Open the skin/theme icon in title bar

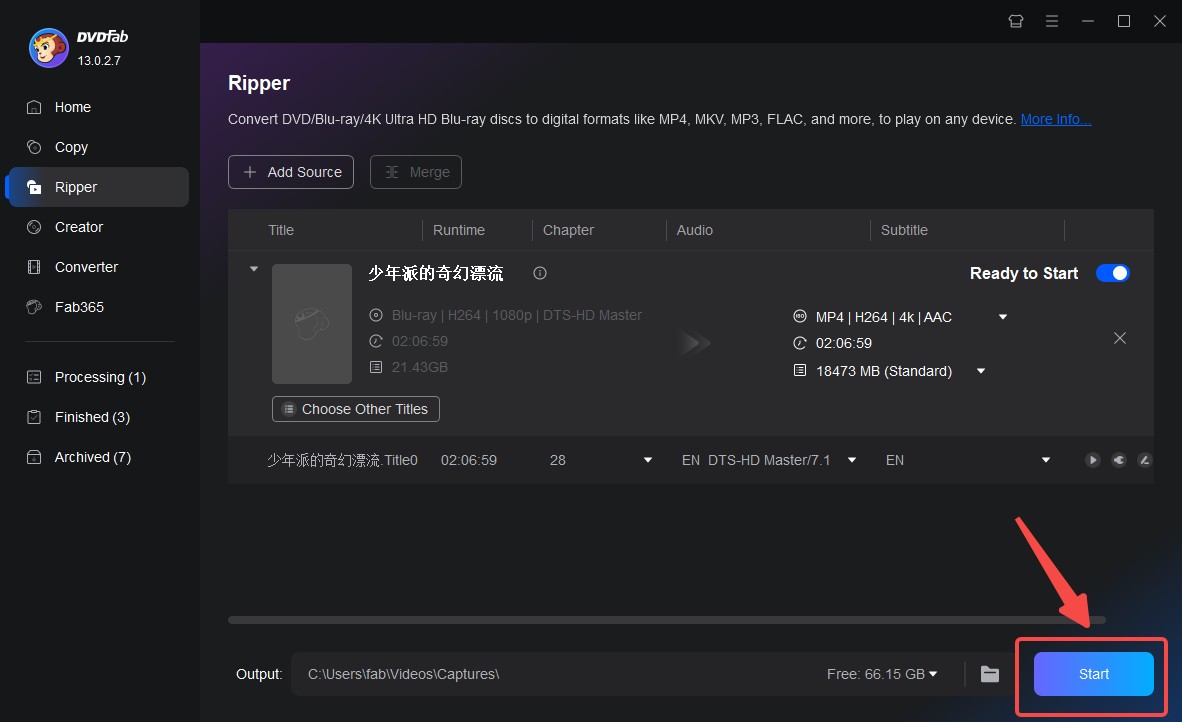point(1015,21)
